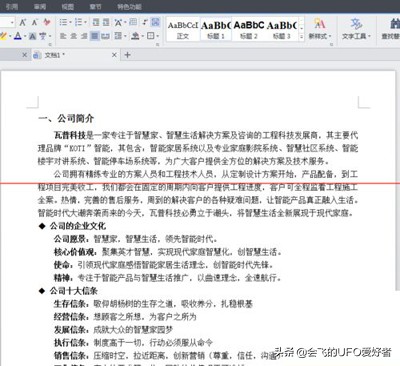Toggle right alignment
400x366 pixels.
pyautogui.click(x=84, y=36)
